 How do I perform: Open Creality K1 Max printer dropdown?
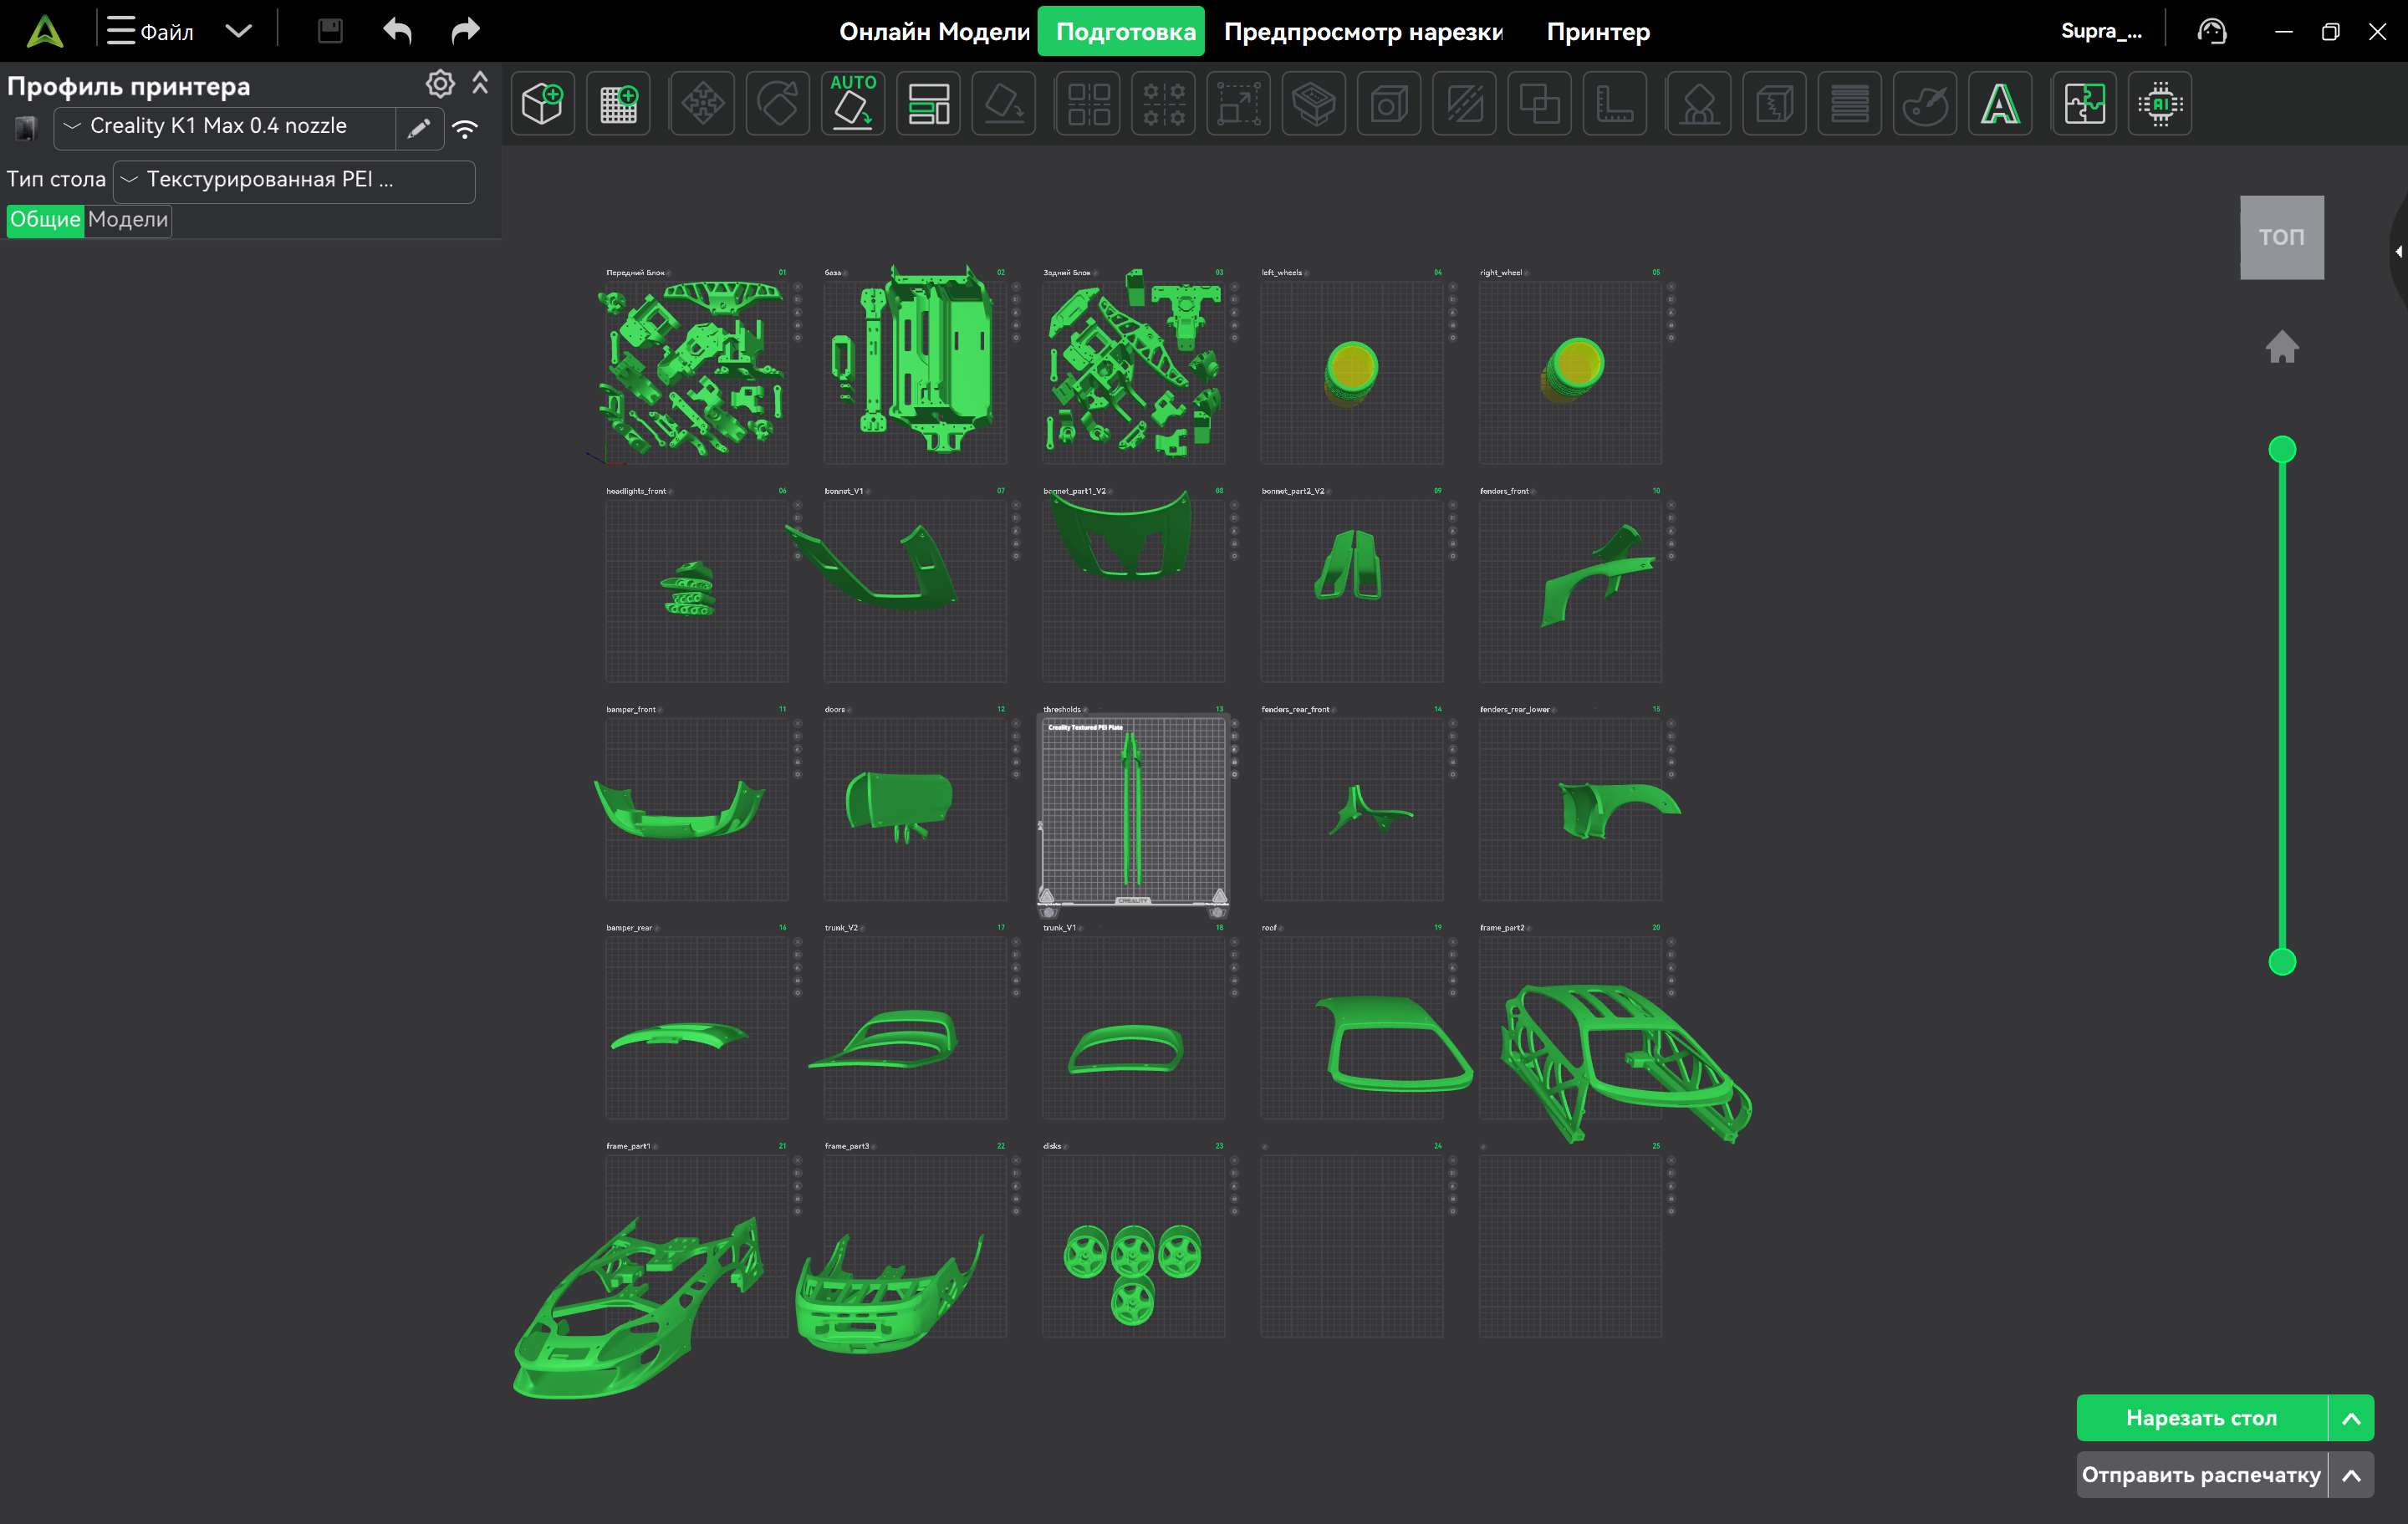pos(225,127)
